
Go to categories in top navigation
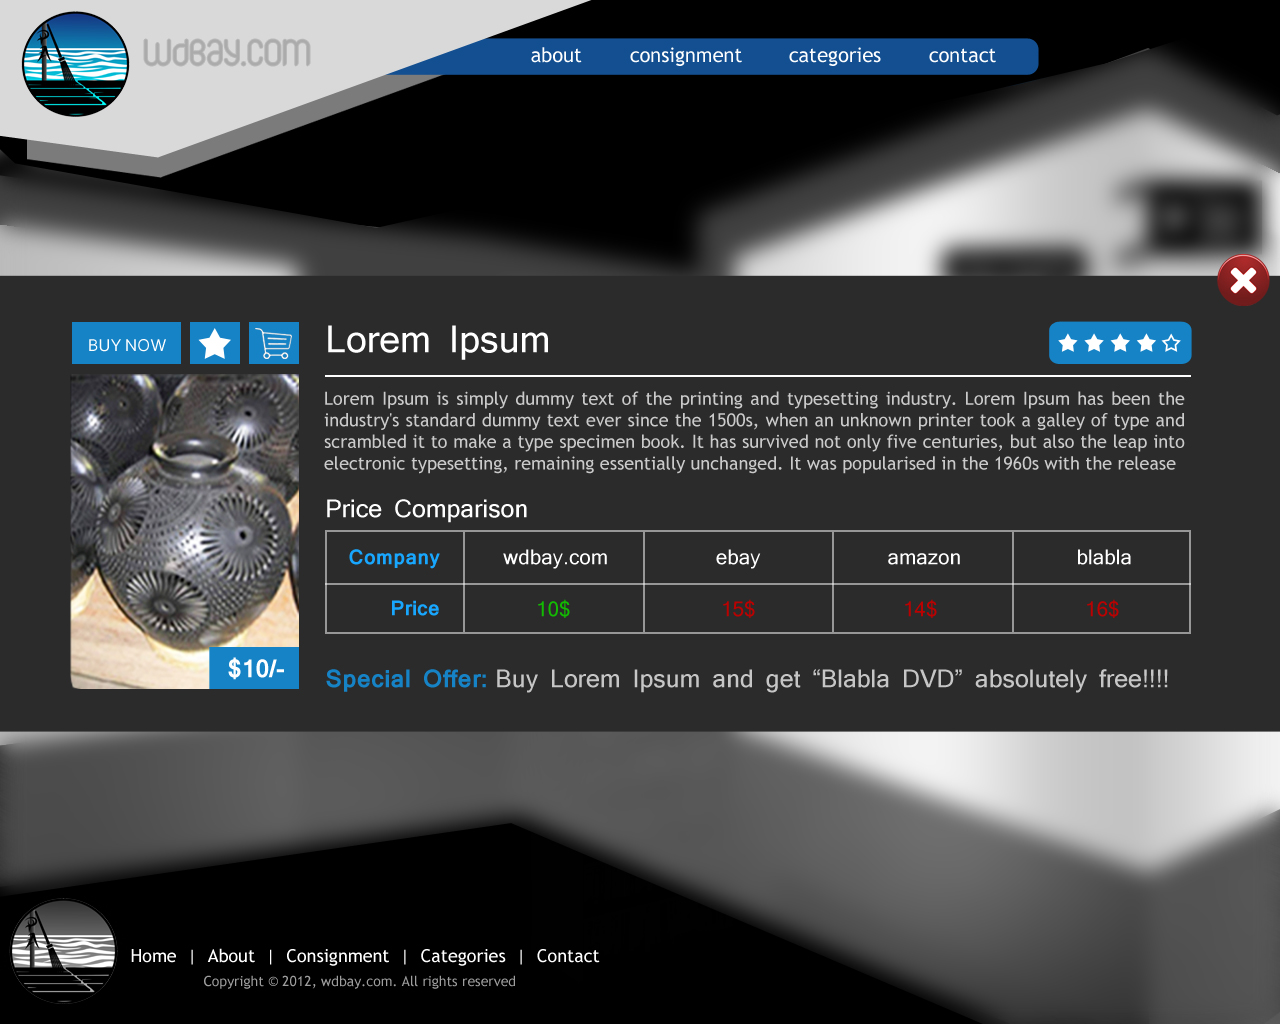tap(834, 56)
